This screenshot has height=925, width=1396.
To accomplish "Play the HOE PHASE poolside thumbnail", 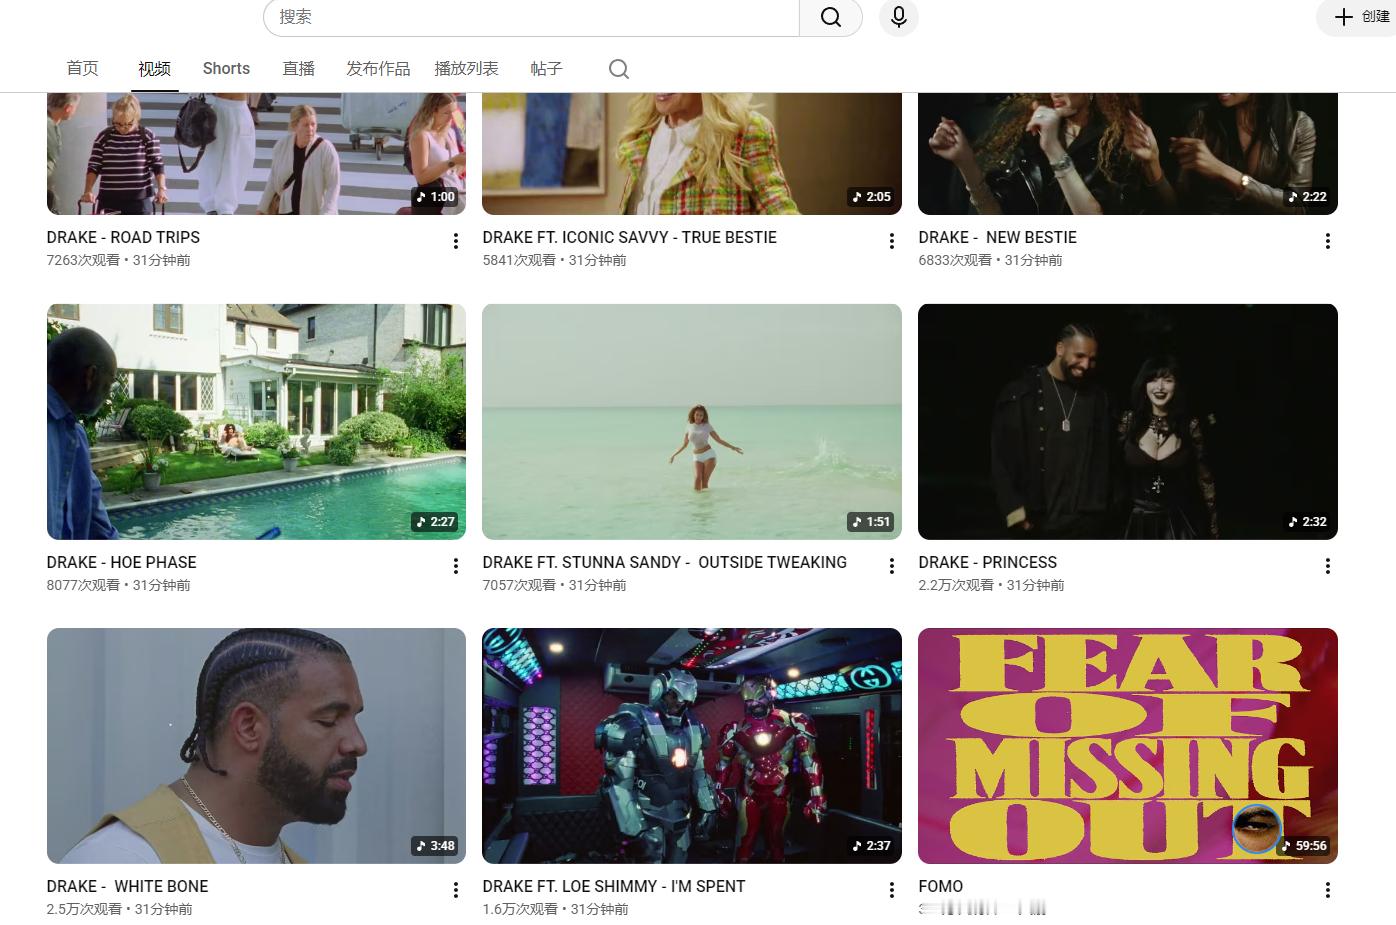I will coord(256,422).
